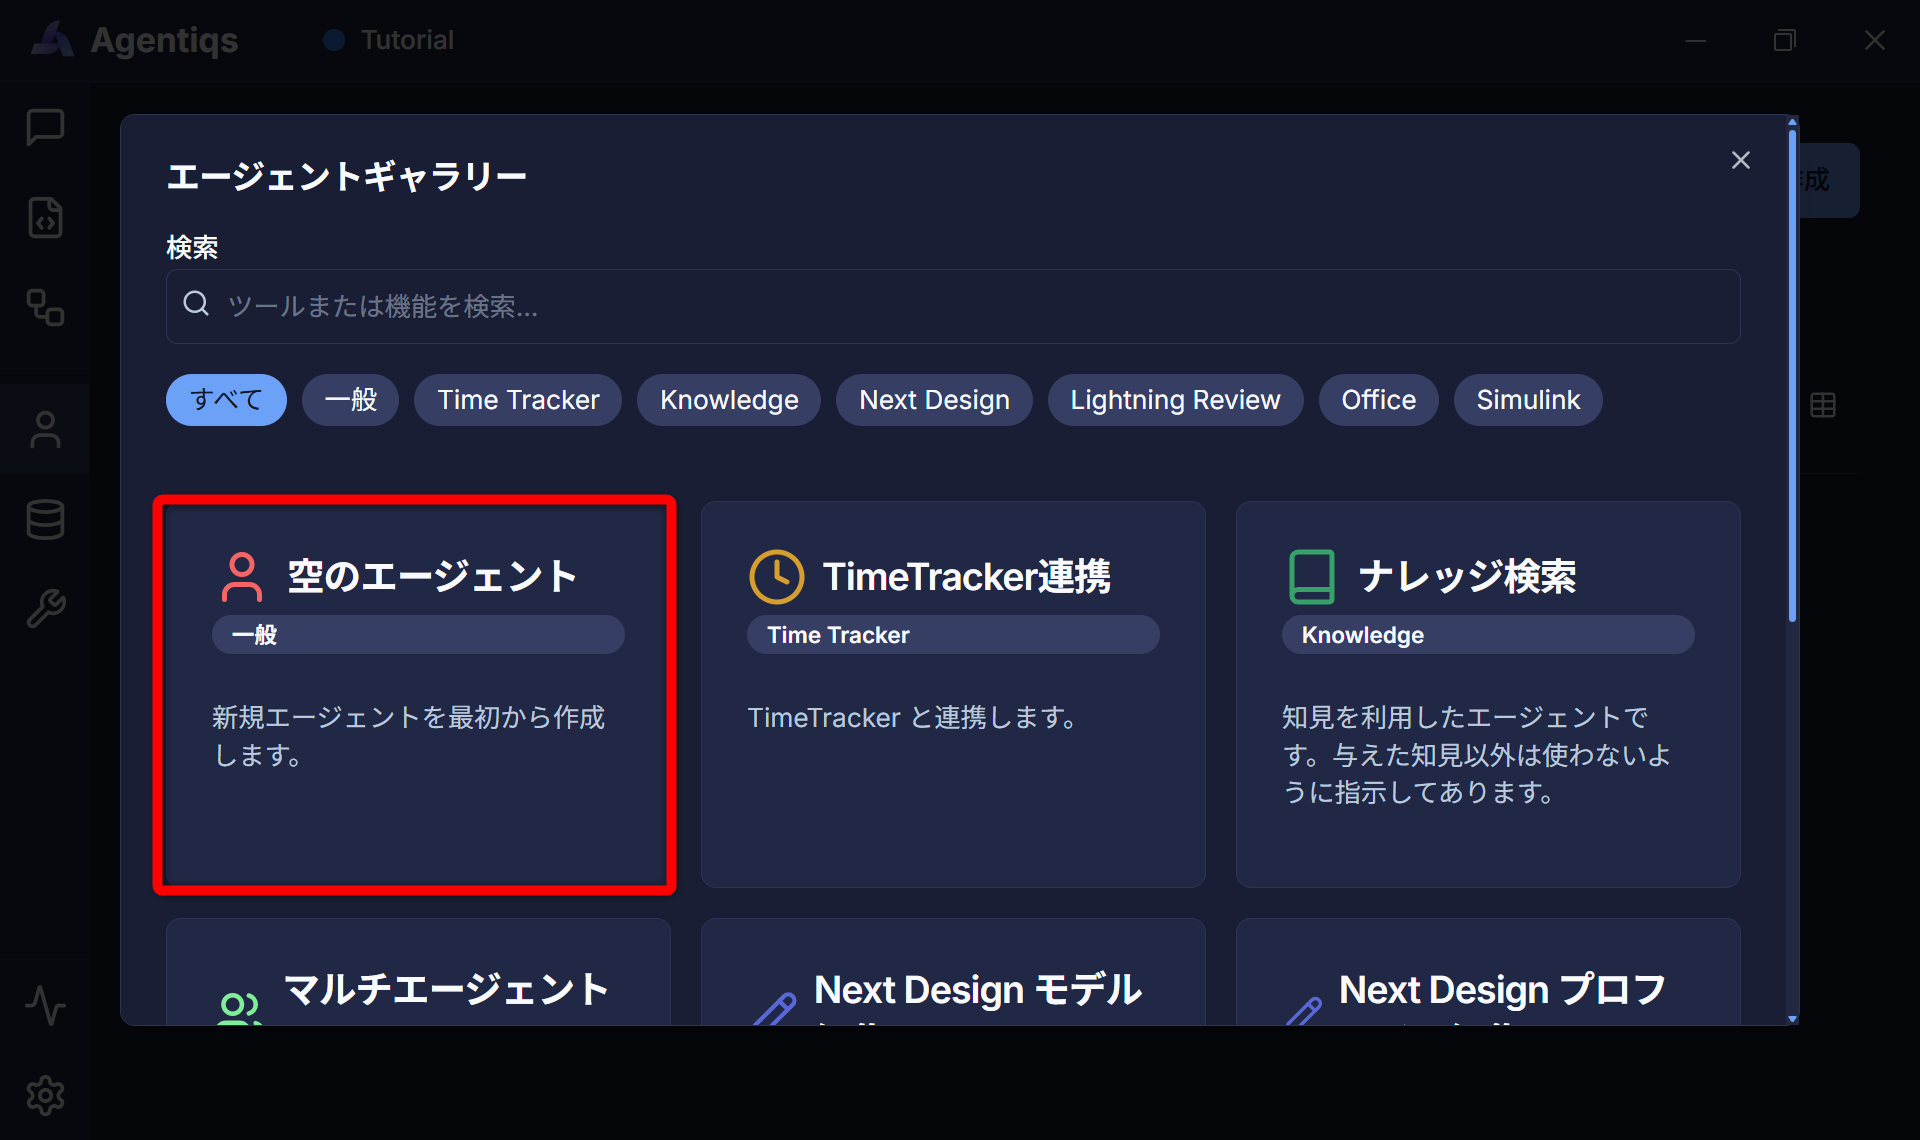Filter by Simulink chip
Screen dimensions: 1920x1140
(x=1528, y=400)
